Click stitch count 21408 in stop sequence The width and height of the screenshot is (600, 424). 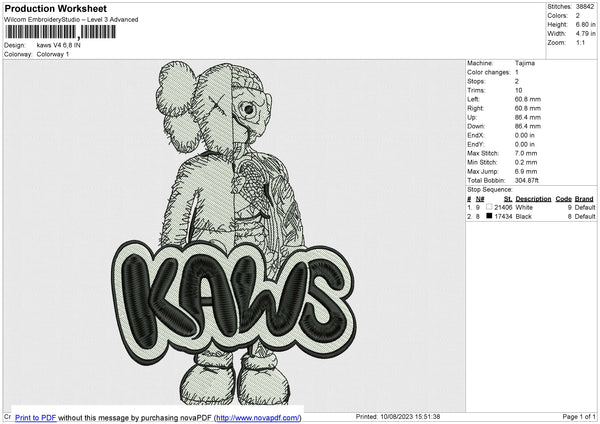[x=503, y=207]
